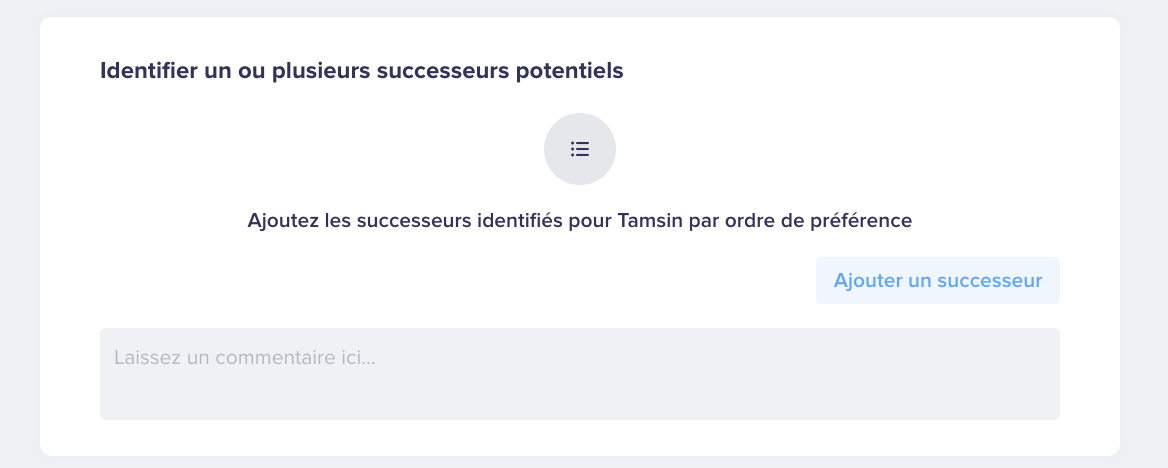Screen dimensions: 1168x468
Task: Click the empty-state successors list icon
Action: 580,149
